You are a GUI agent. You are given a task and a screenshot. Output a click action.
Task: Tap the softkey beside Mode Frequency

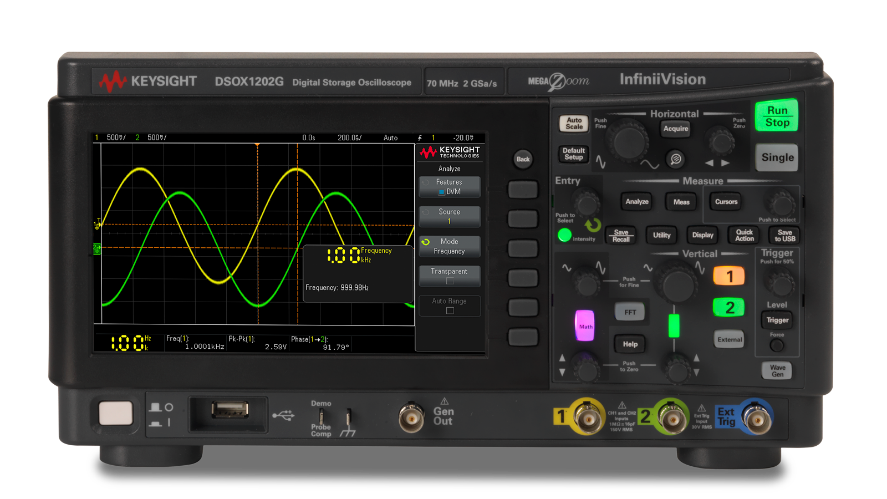click(x=522, y=248)
